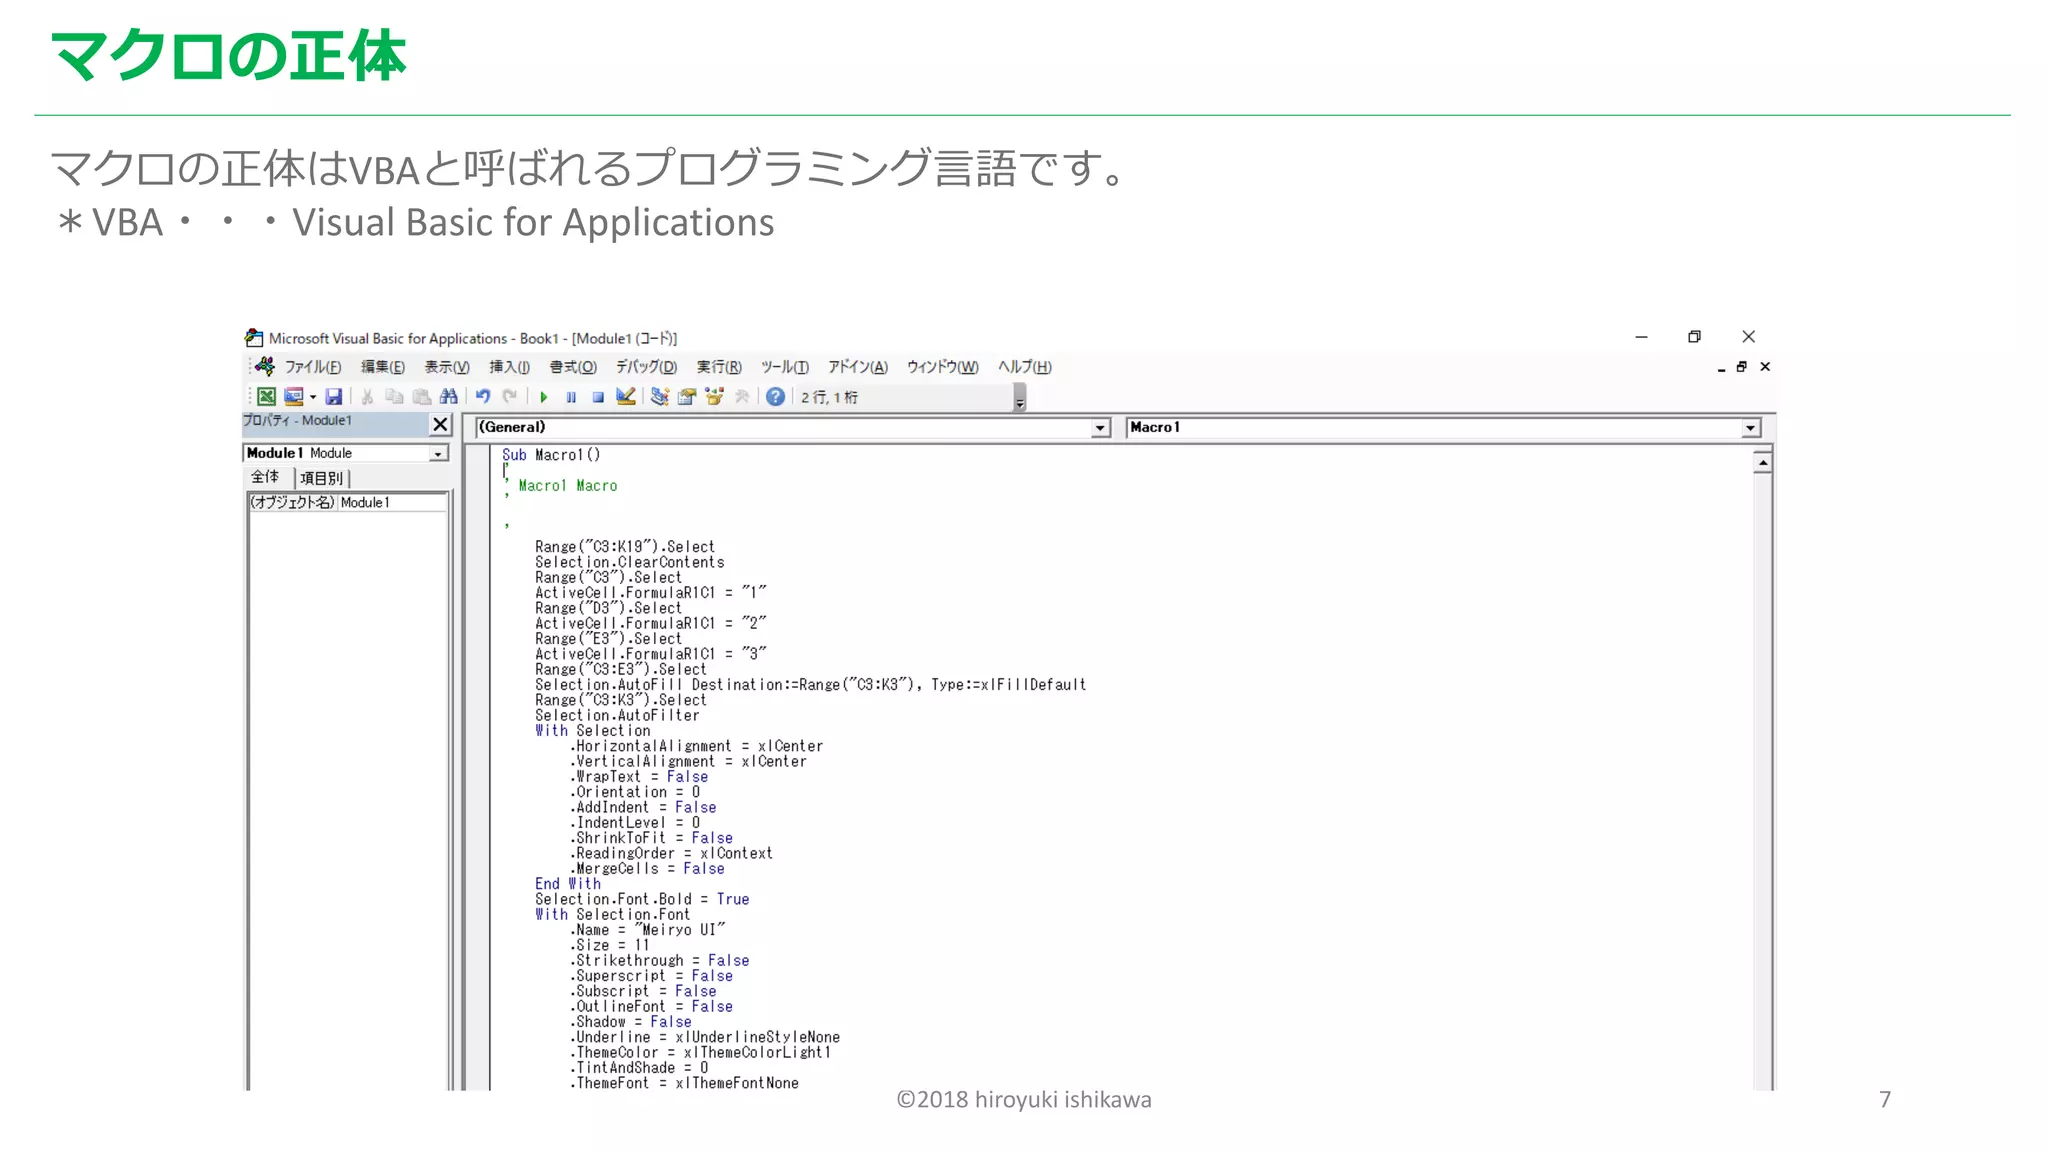Click the View Microsoft Excel toolbar icon
This screenshot has height=1152, width=2048.
266,397
